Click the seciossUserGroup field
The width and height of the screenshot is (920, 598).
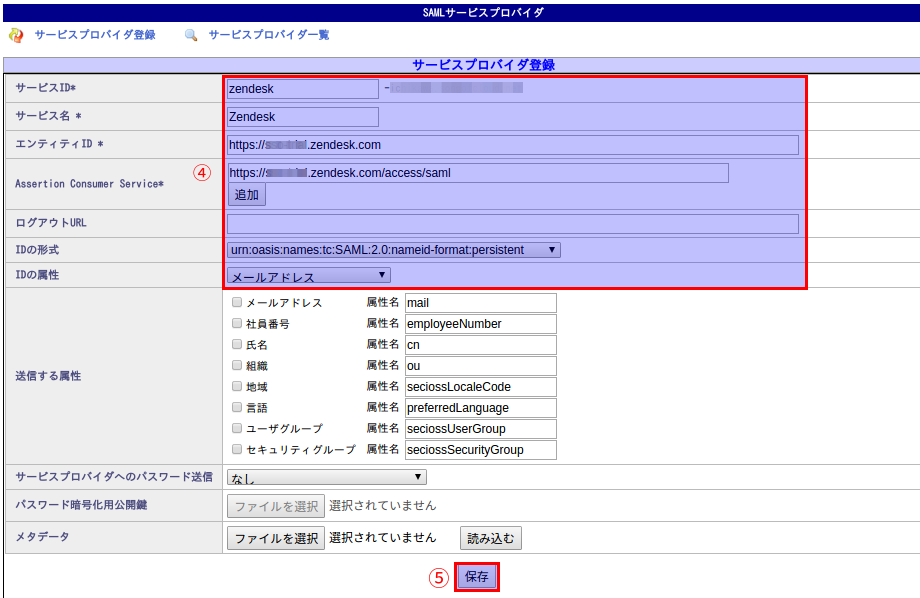point(481,429)
